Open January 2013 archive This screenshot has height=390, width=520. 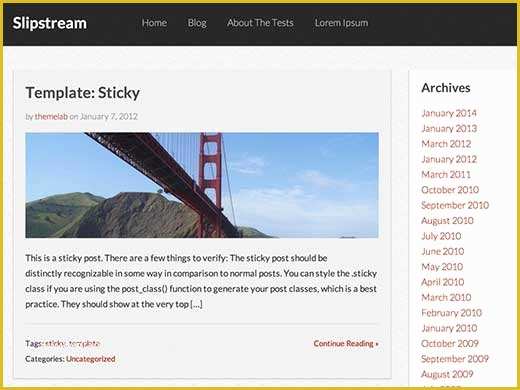[x=449, y=128]
